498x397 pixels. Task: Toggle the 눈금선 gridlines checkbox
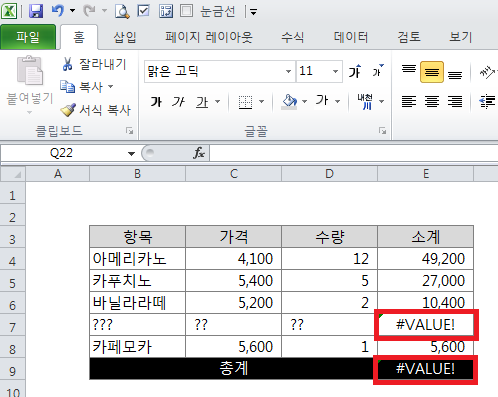tap(186, 11)
